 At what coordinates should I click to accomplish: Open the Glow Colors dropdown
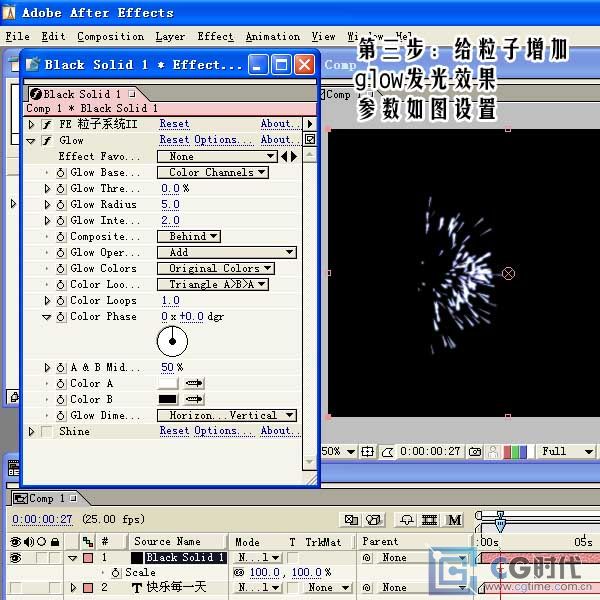click(215, 269)
